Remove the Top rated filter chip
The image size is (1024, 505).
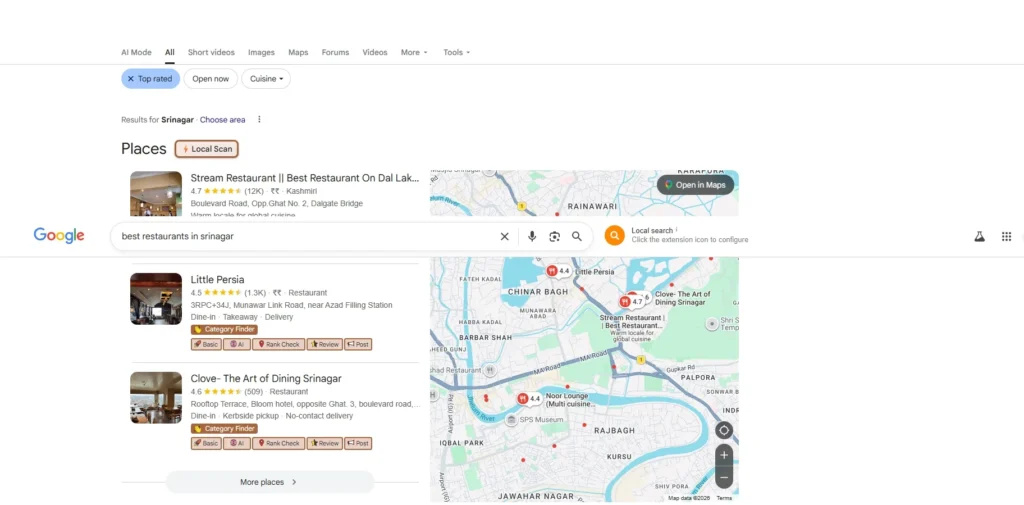pos(130,79)
